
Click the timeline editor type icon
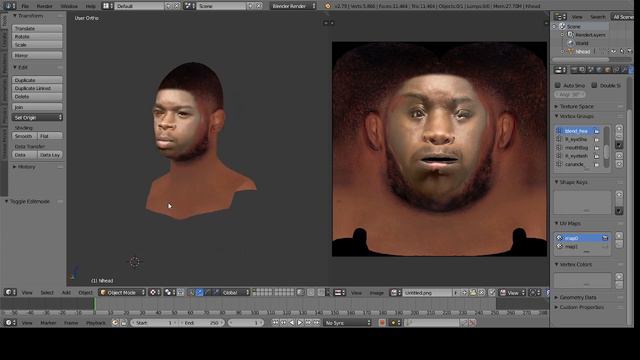(x=10, y=323)
